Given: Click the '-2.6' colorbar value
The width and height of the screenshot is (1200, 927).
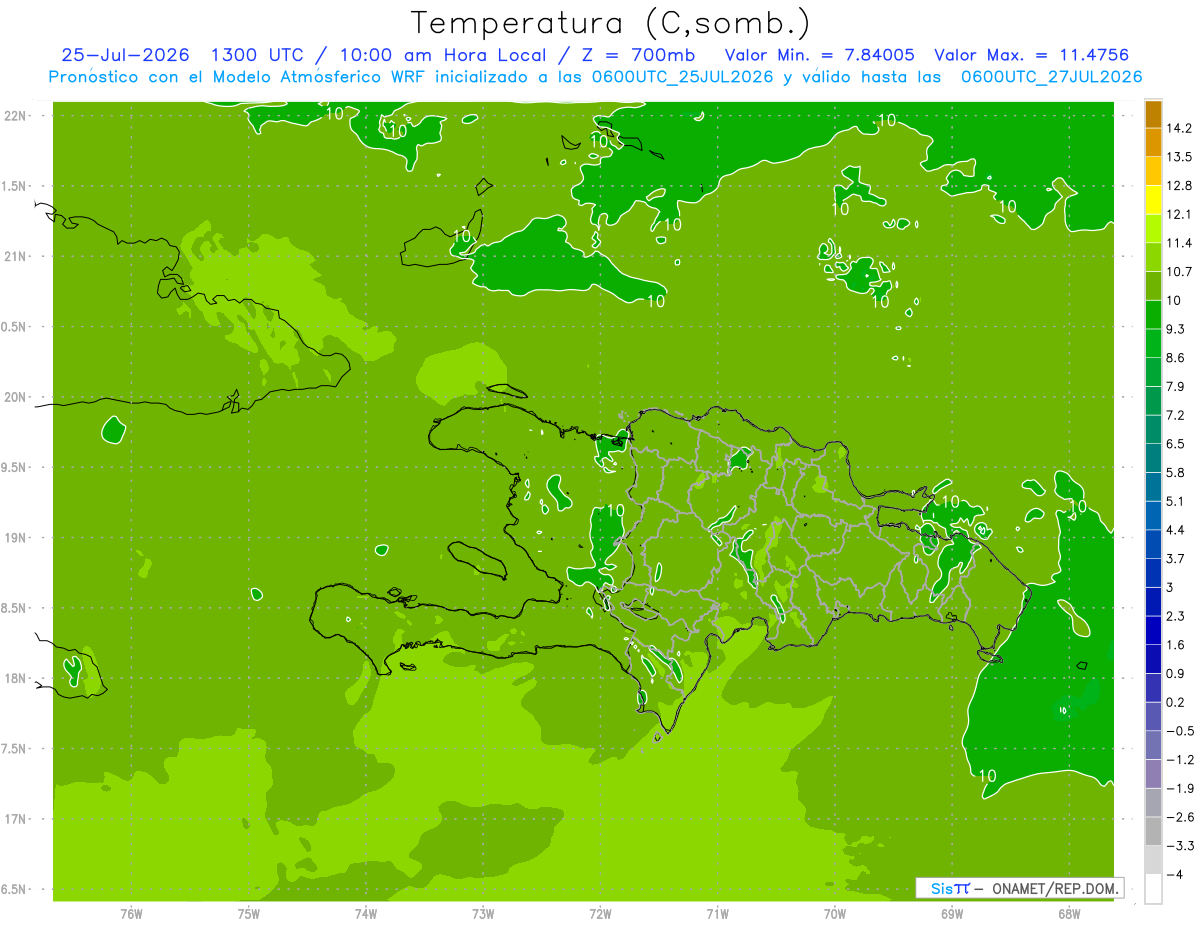Looking at the screenshot, I should click(1180, 817).
